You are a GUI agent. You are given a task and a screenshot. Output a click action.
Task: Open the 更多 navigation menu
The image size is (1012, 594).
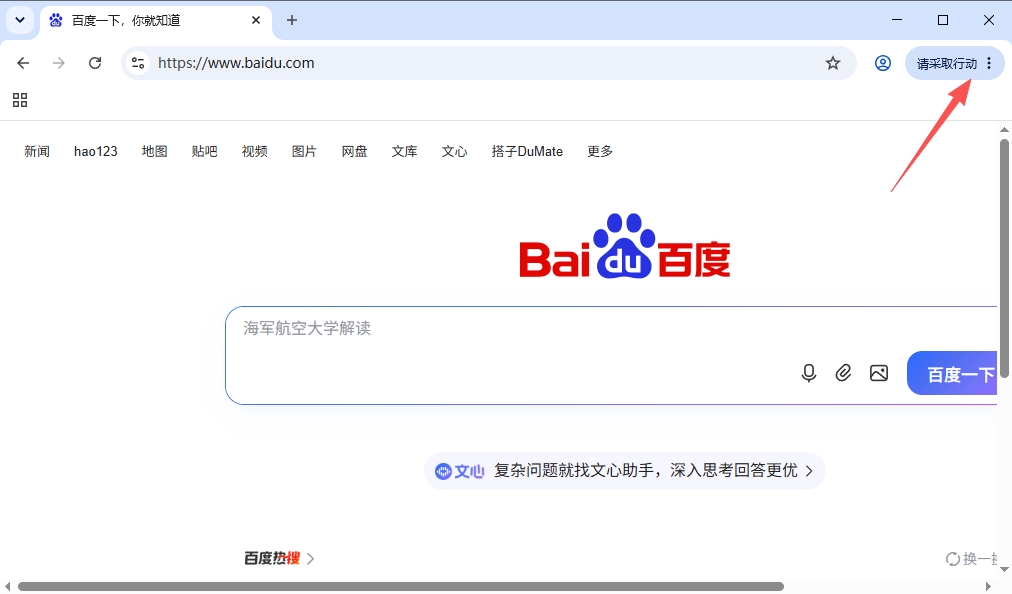(x=600, y=151)
